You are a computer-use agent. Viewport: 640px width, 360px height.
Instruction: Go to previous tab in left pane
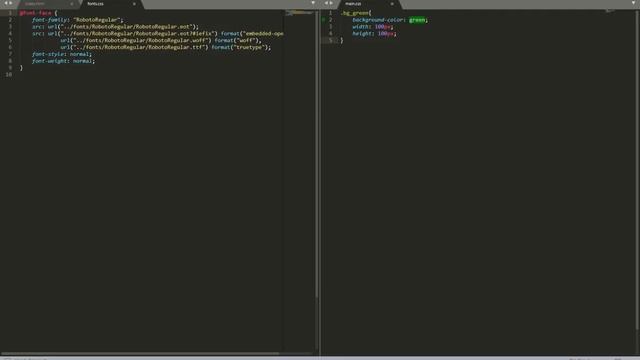tap(6, 3)
